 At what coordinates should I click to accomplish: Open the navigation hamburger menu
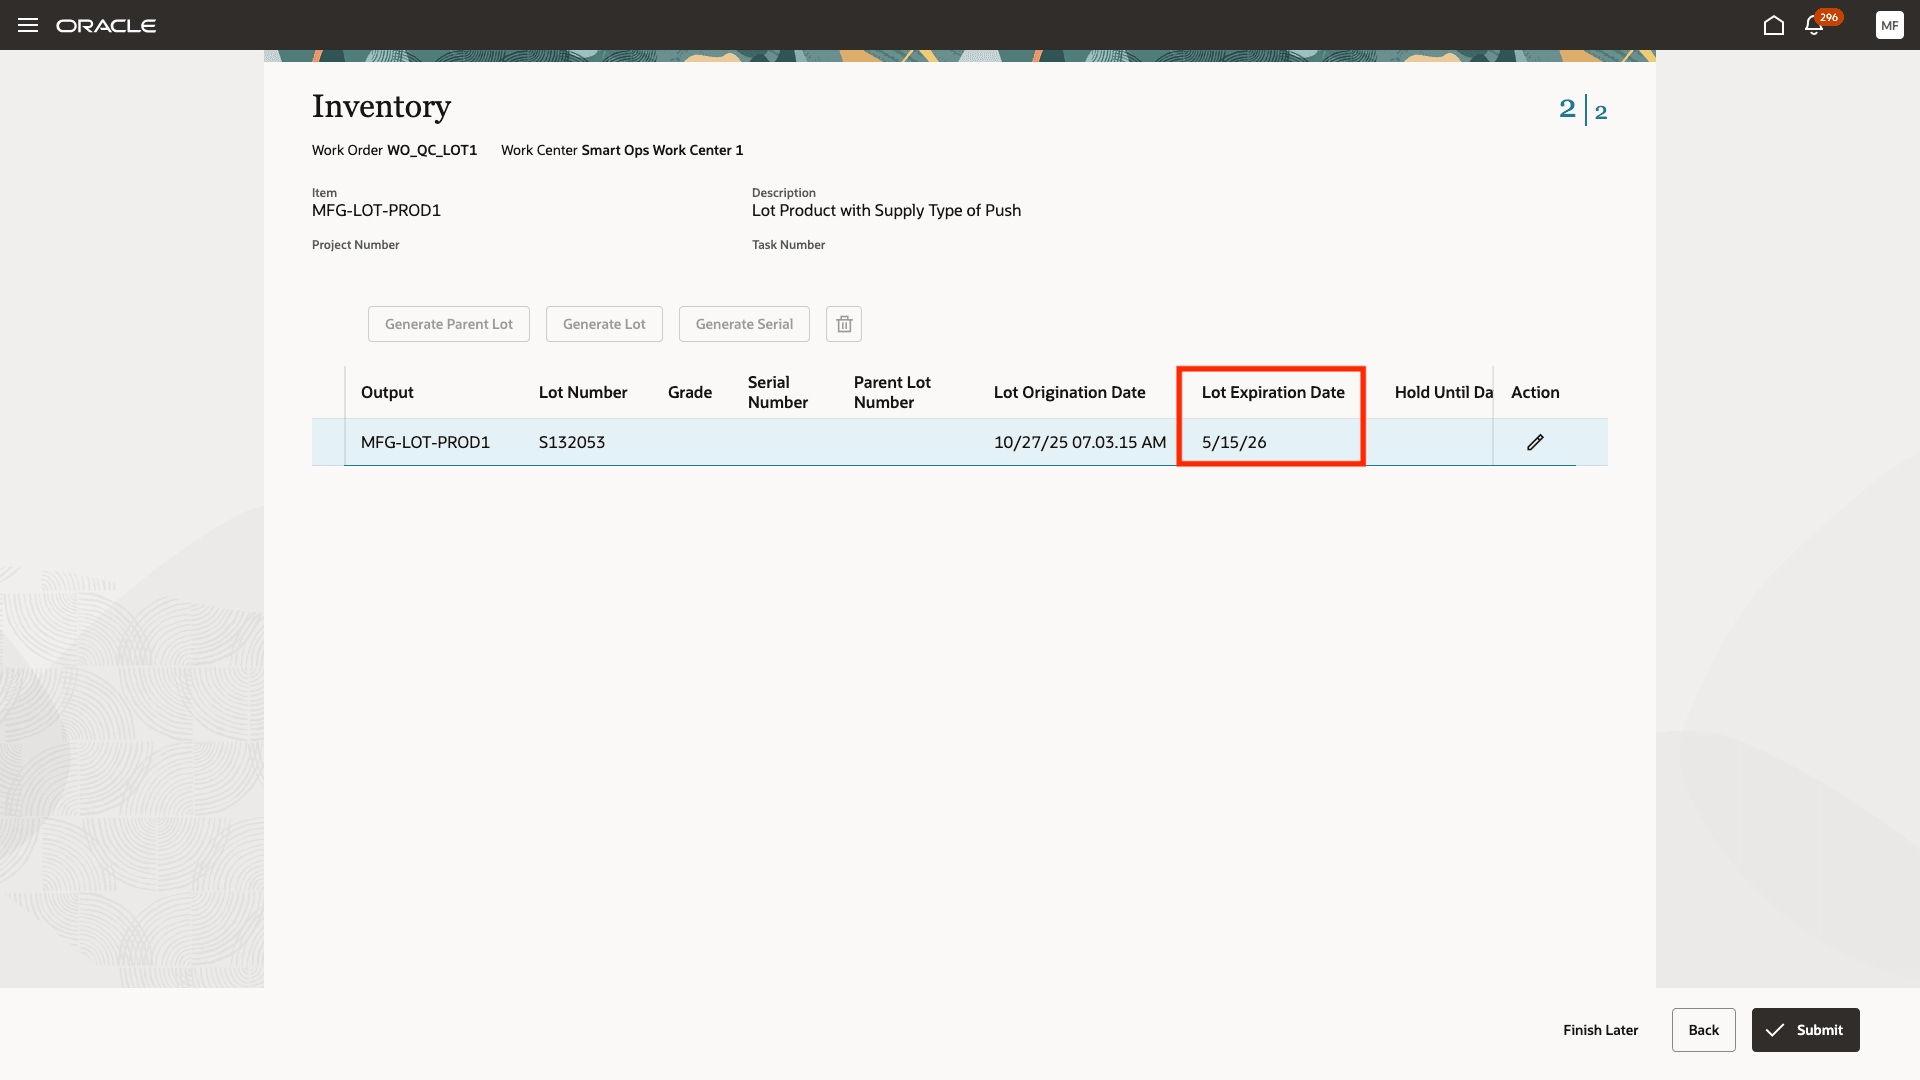28,25
